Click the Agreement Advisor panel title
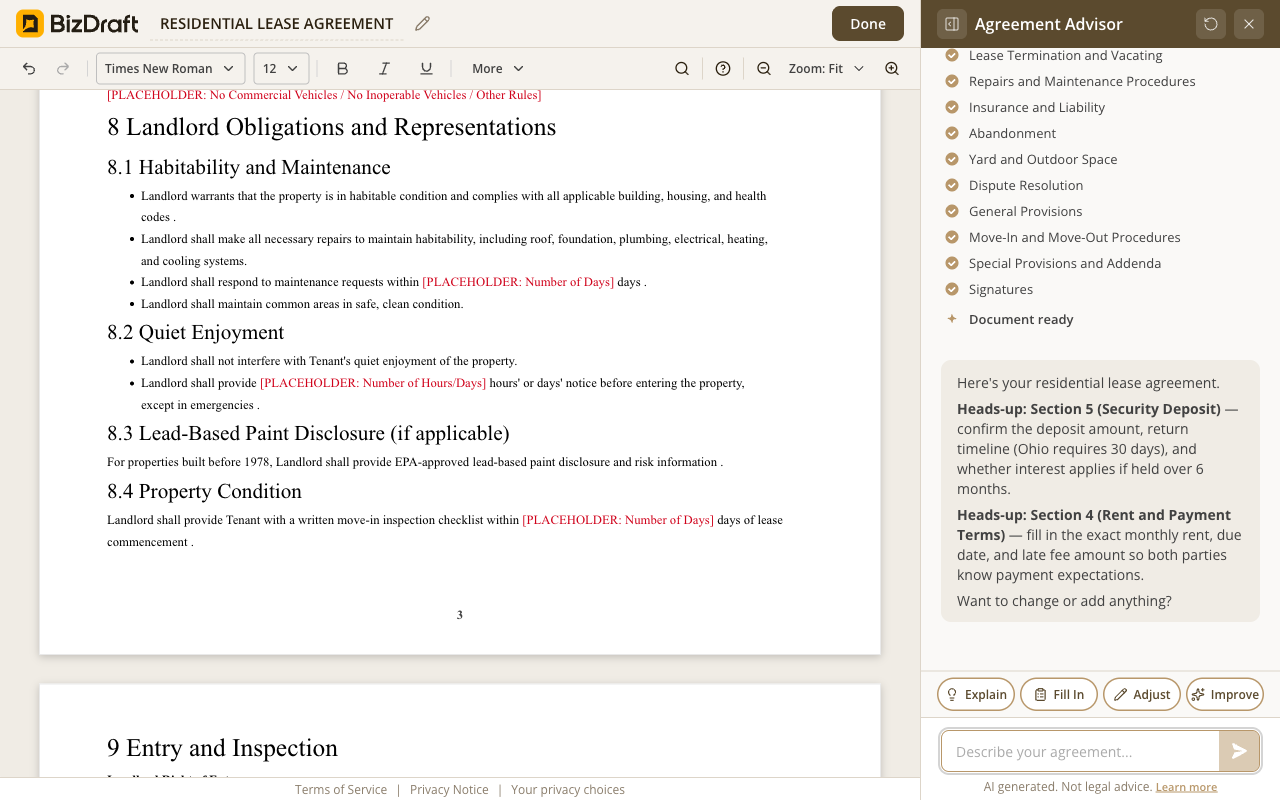This screenshot has width=1280, height=800. 1049,24
